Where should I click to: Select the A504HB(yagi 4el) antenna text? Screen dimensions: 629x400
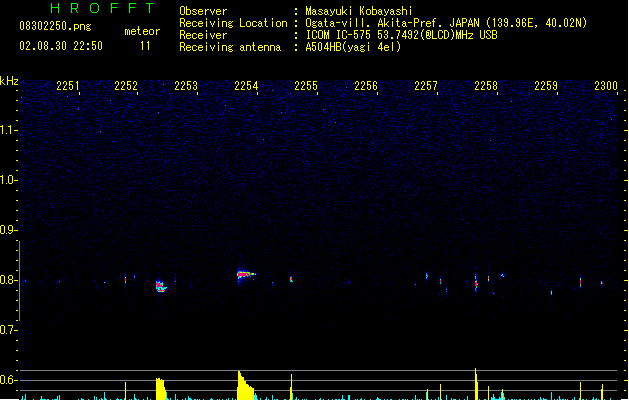353,47
